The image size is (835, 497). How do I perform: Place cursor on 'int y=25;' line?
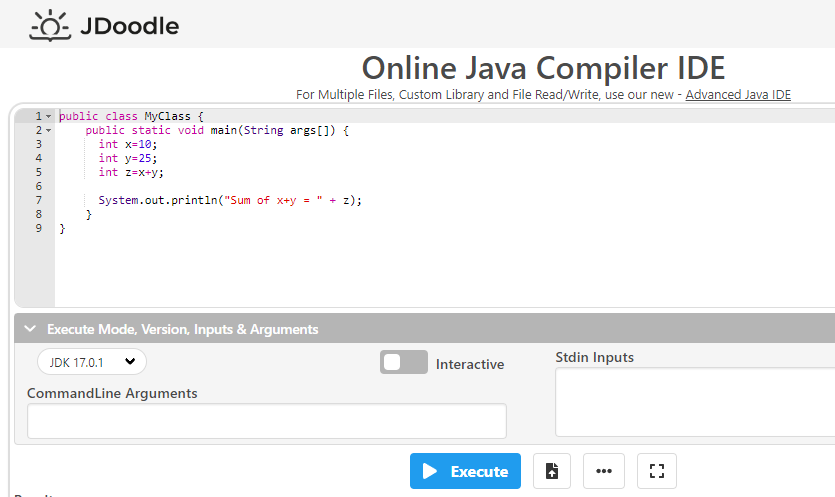(x=128, y=158)
